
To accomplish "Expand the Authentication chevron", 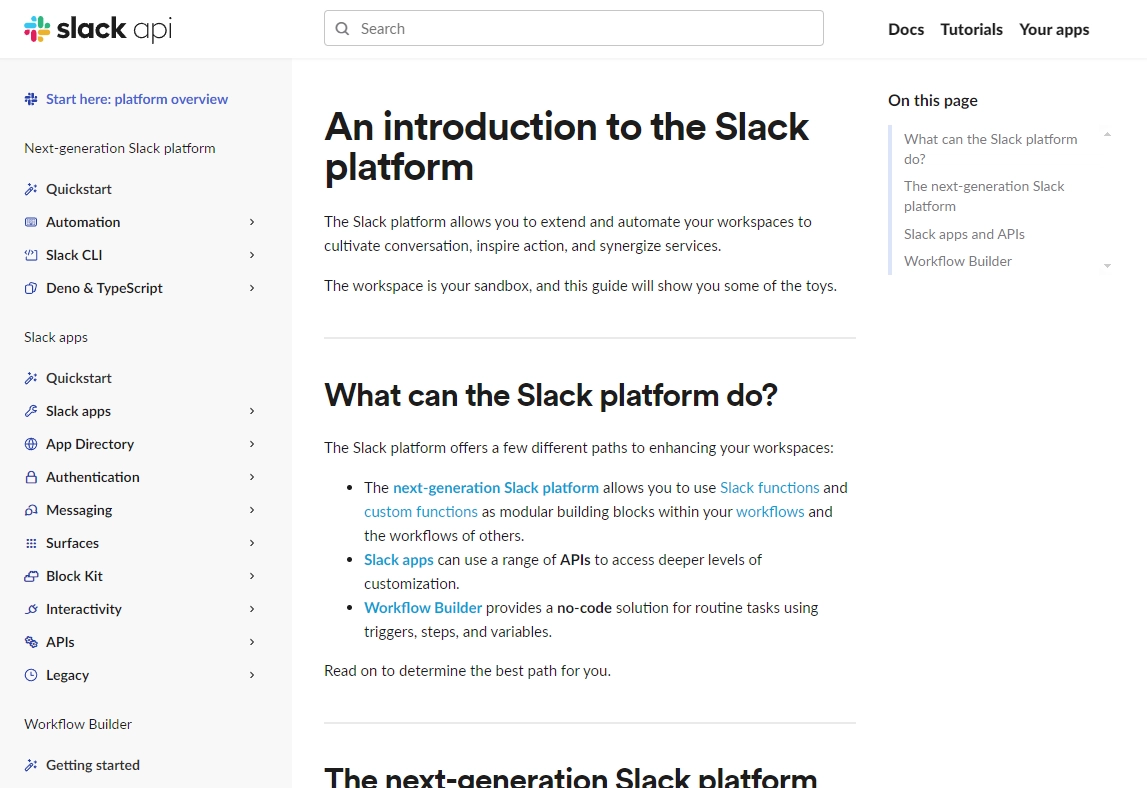I will click(x=252, y=476).
